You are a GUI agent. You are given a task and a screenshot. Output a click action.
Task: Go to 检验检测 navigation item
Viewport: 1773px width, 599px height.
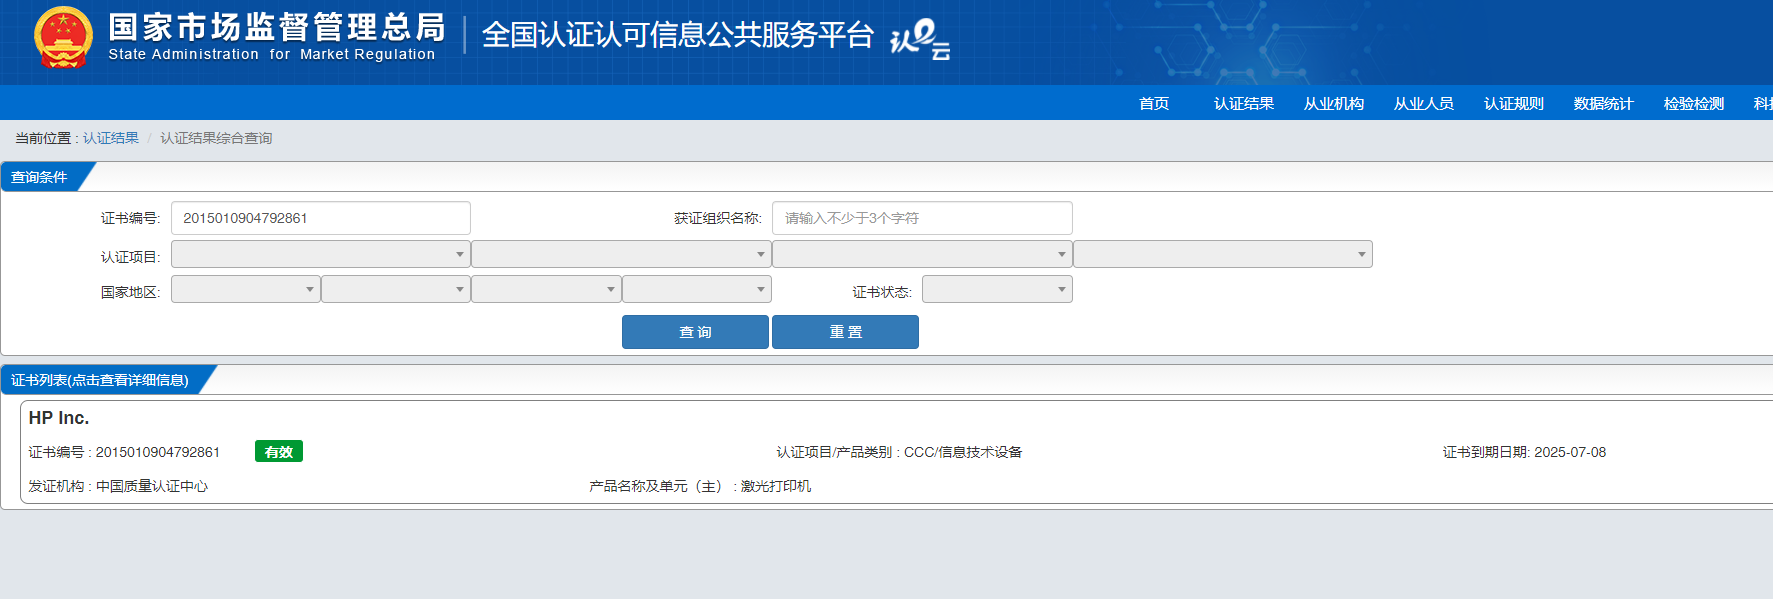point(1694,103)
